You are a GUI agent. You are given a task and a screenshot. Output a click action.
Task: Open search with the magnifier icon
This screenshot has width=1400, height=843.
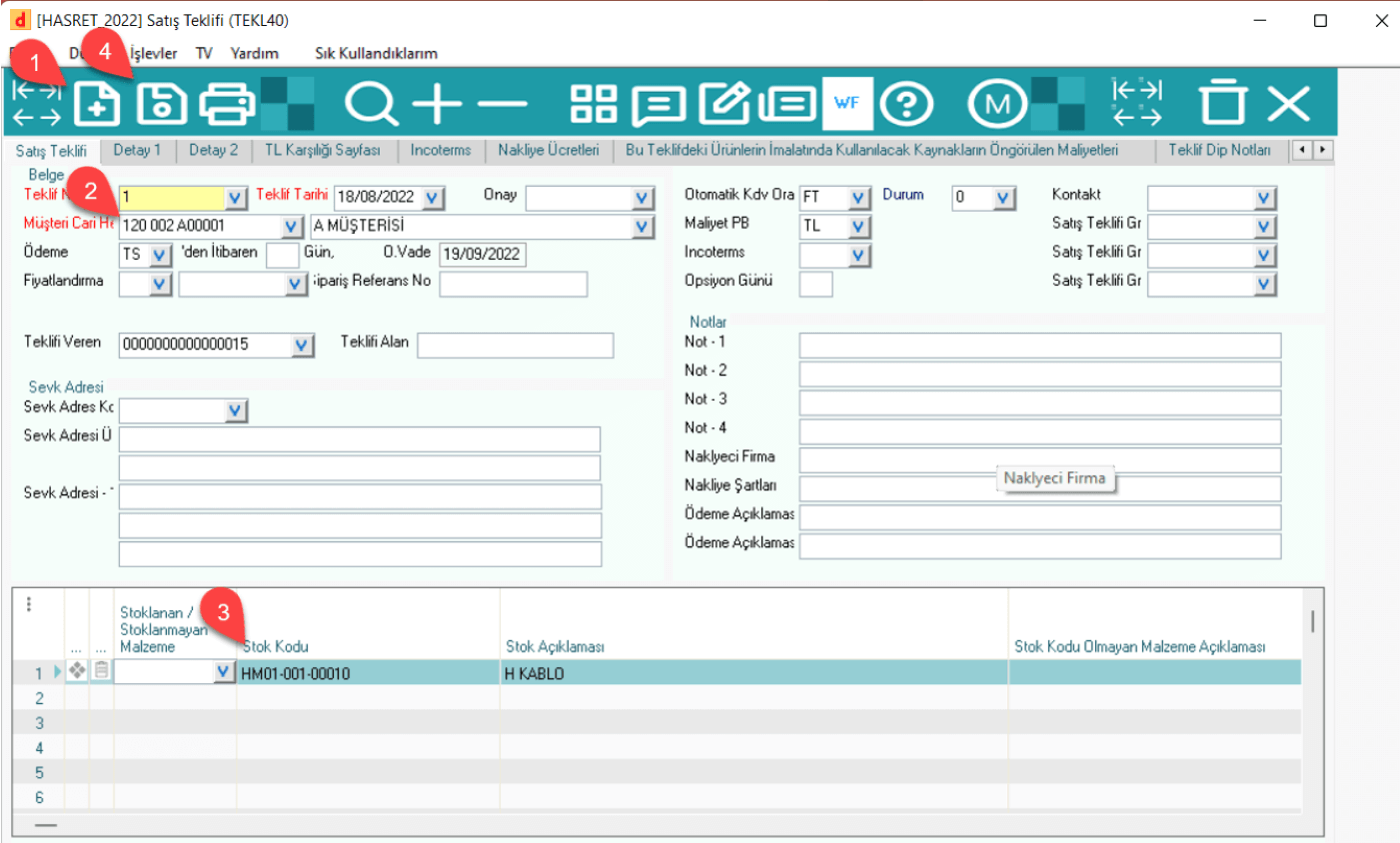click(x=372, y=103)
